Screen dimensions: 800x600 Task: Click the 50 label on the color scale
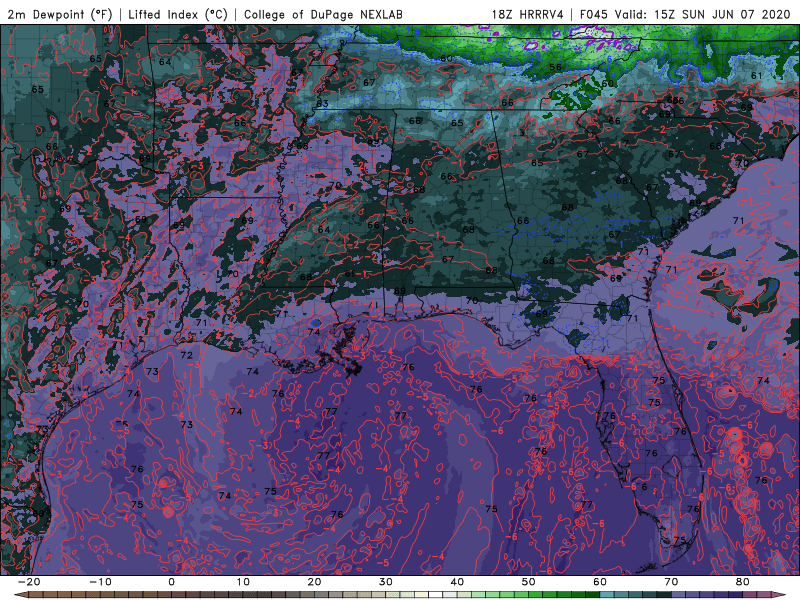[529, 582]
